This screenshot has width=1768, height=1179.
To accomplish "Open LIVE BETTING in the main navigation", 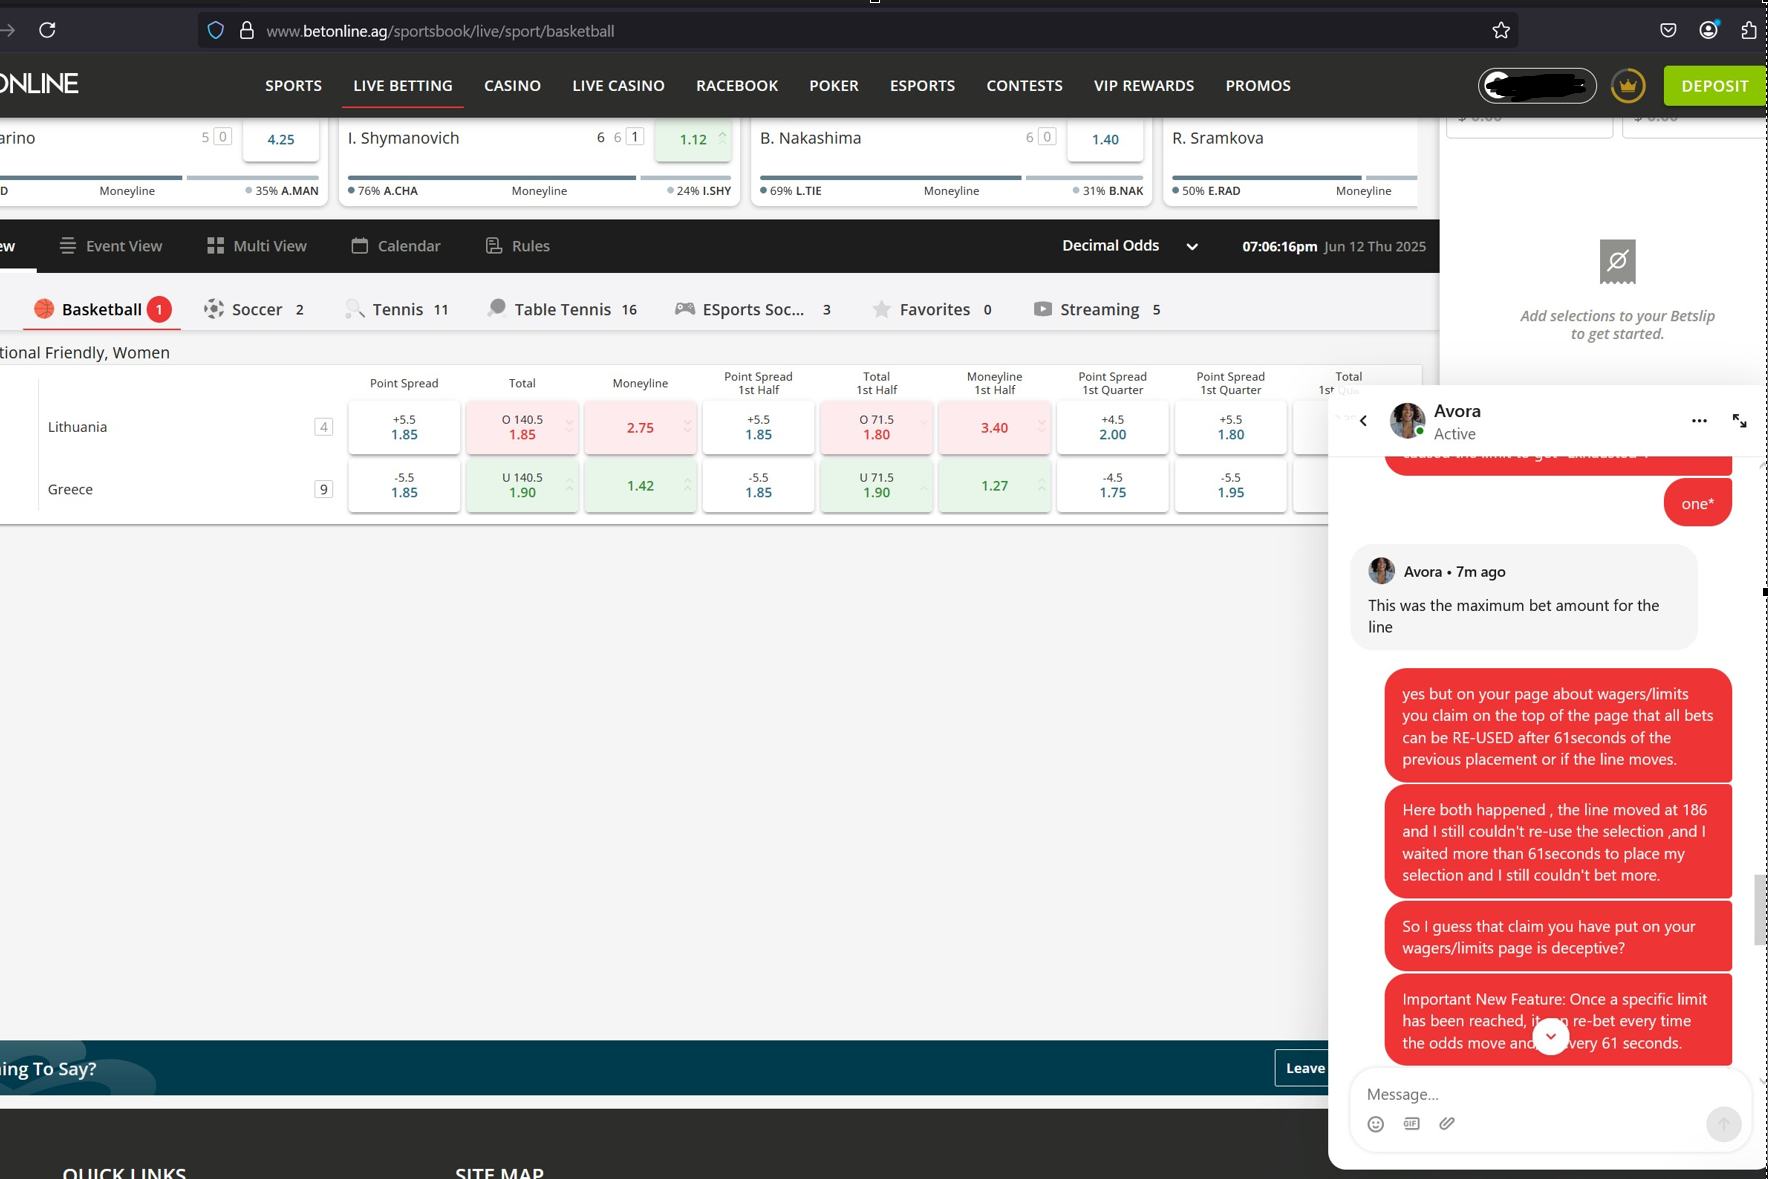I will point(403,86).
